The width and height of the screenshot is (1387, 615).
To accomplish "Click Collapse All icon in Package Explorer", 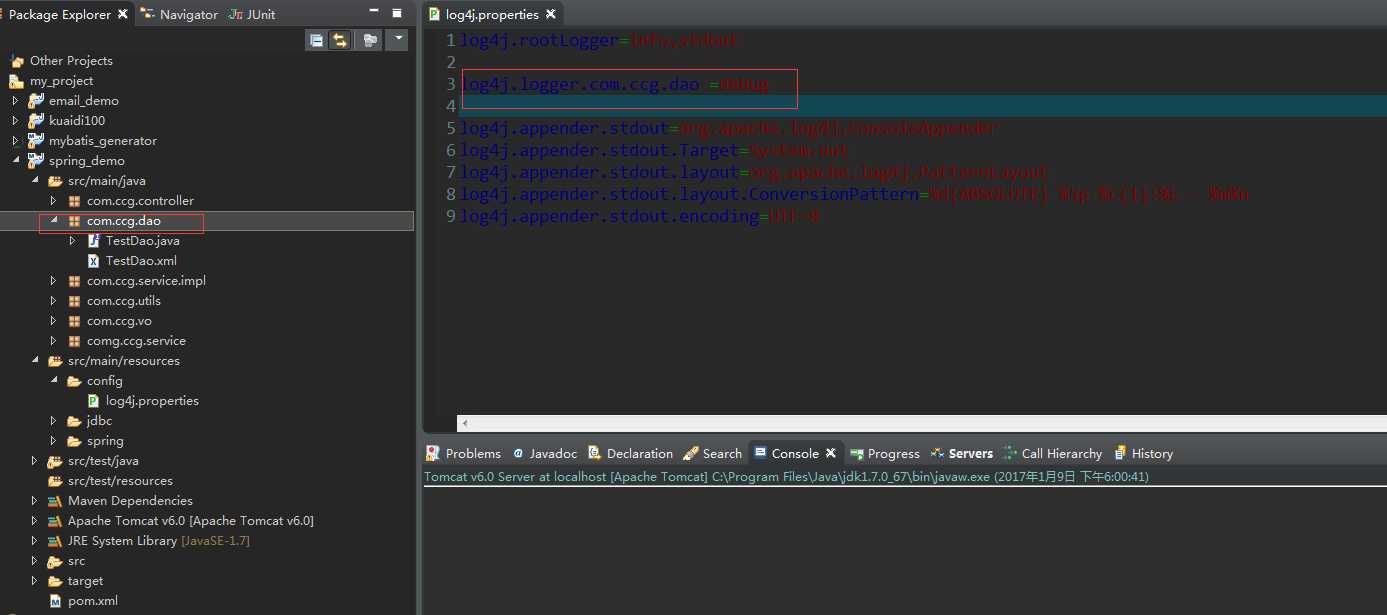I will pos(317,40).
